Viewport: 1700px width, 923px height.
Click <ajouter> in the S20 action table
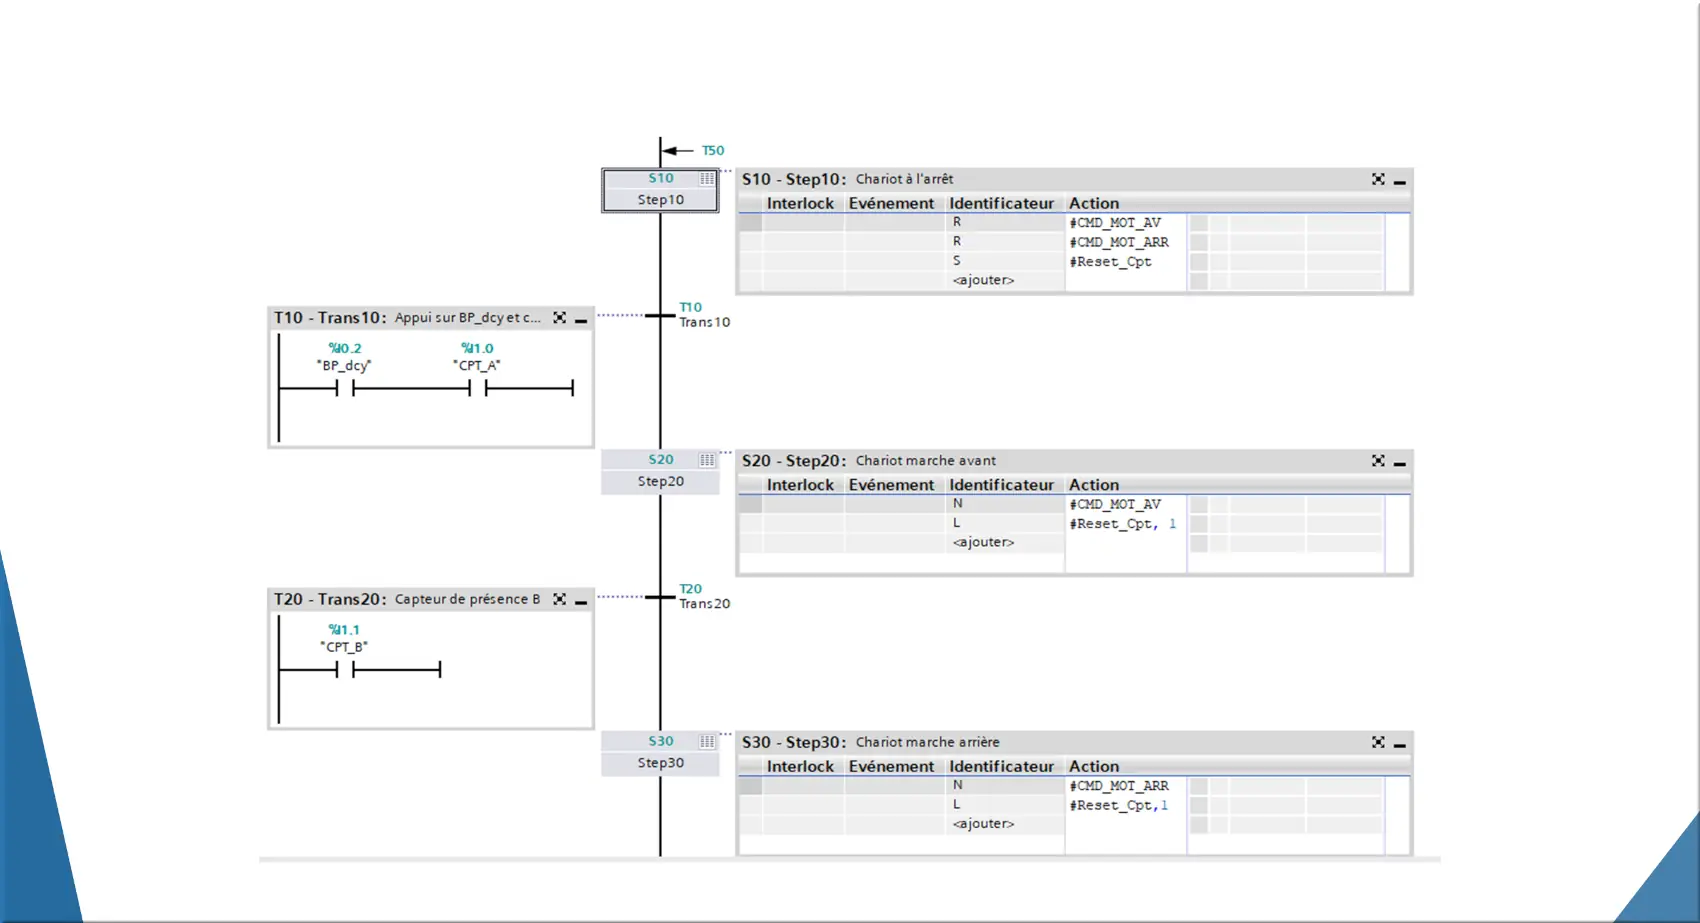coord(983,542)
